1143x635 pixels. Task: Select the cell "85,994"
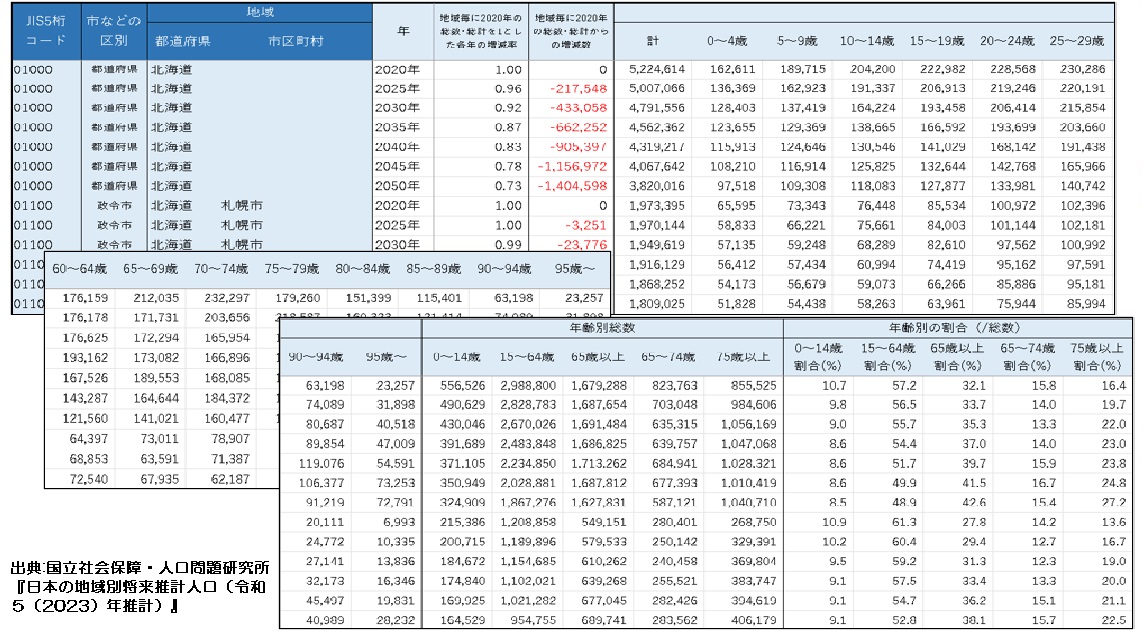1086,303
